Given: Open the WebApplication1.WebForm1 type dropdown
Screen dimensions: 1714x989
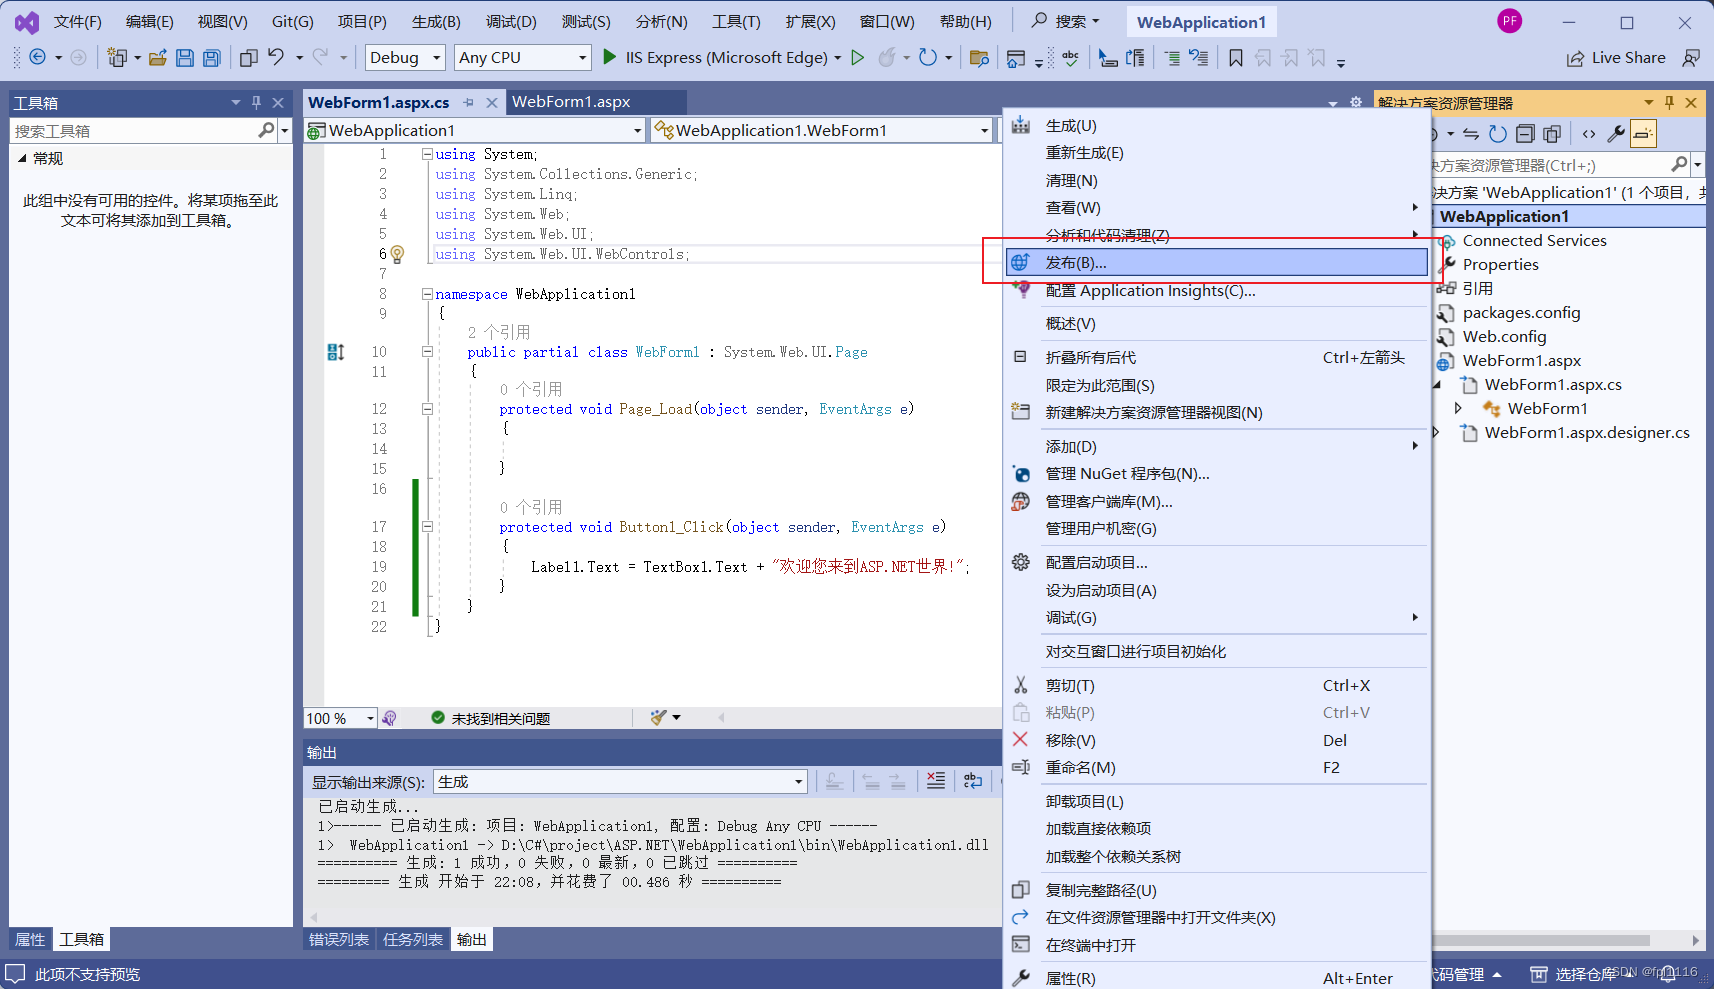Looking at the screenshot, I should pos(821,130).
